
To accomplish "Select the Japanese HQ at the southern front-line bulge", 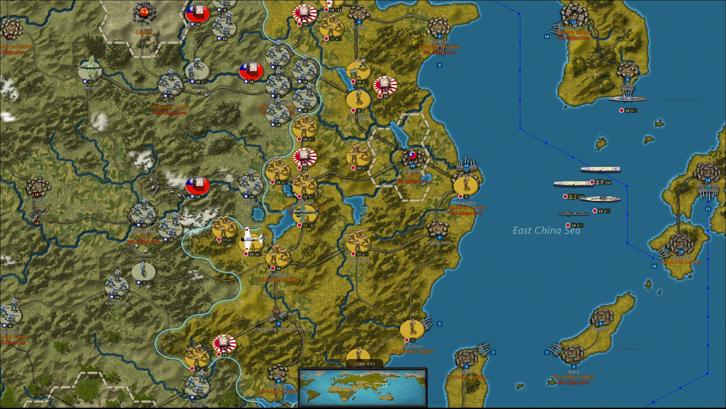I will 224,345.
